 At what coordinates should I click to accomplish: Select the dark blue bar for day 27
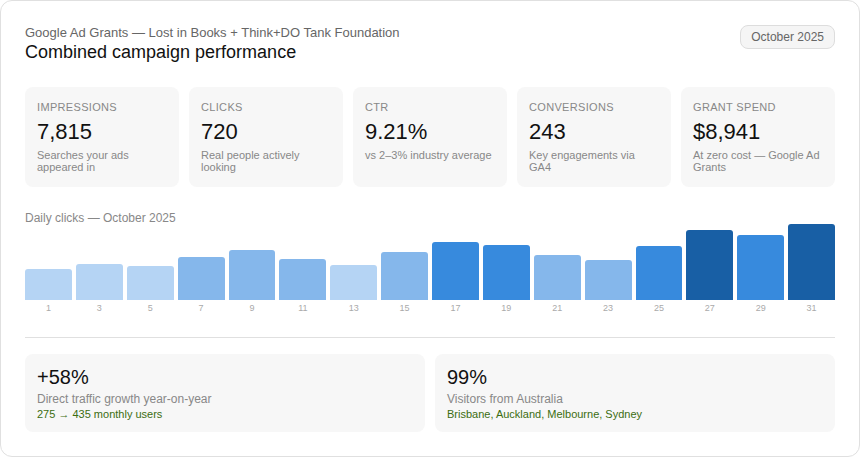point(709,266)
